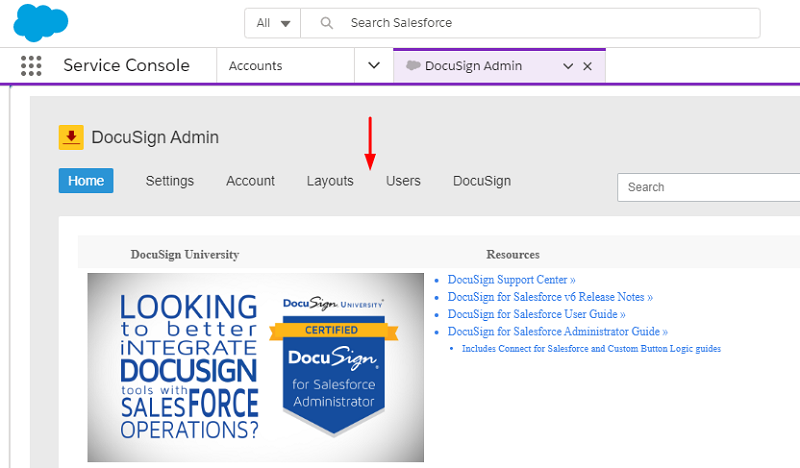Open the Users tab

pyautogui.click(x=403, y=181)
